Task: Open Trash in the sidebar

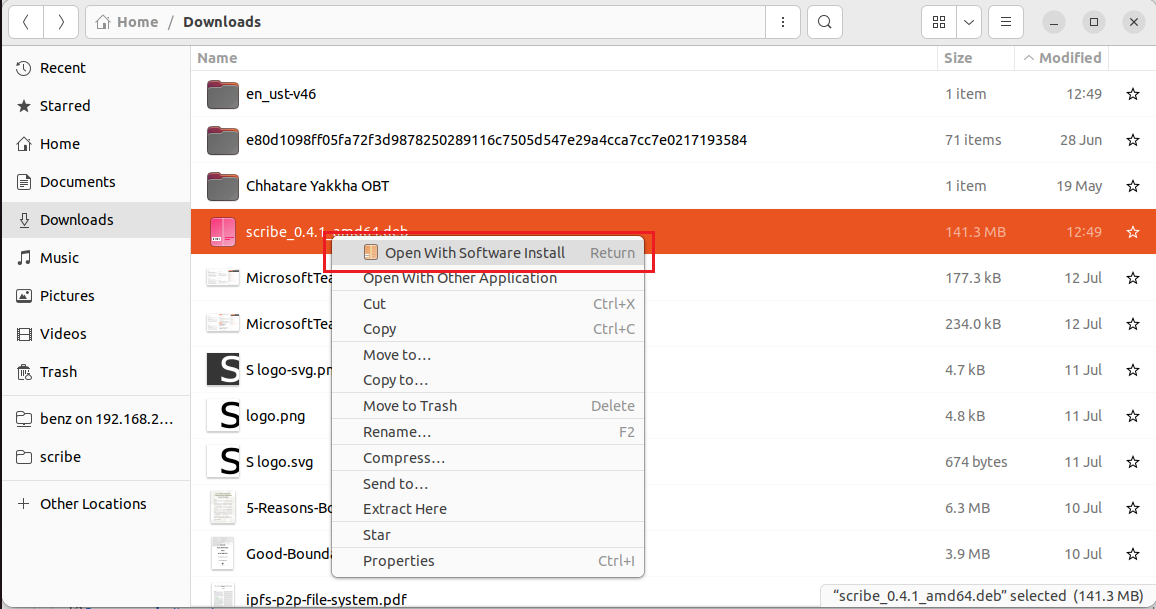Action: pyautogui.click(x=58, y=372)
